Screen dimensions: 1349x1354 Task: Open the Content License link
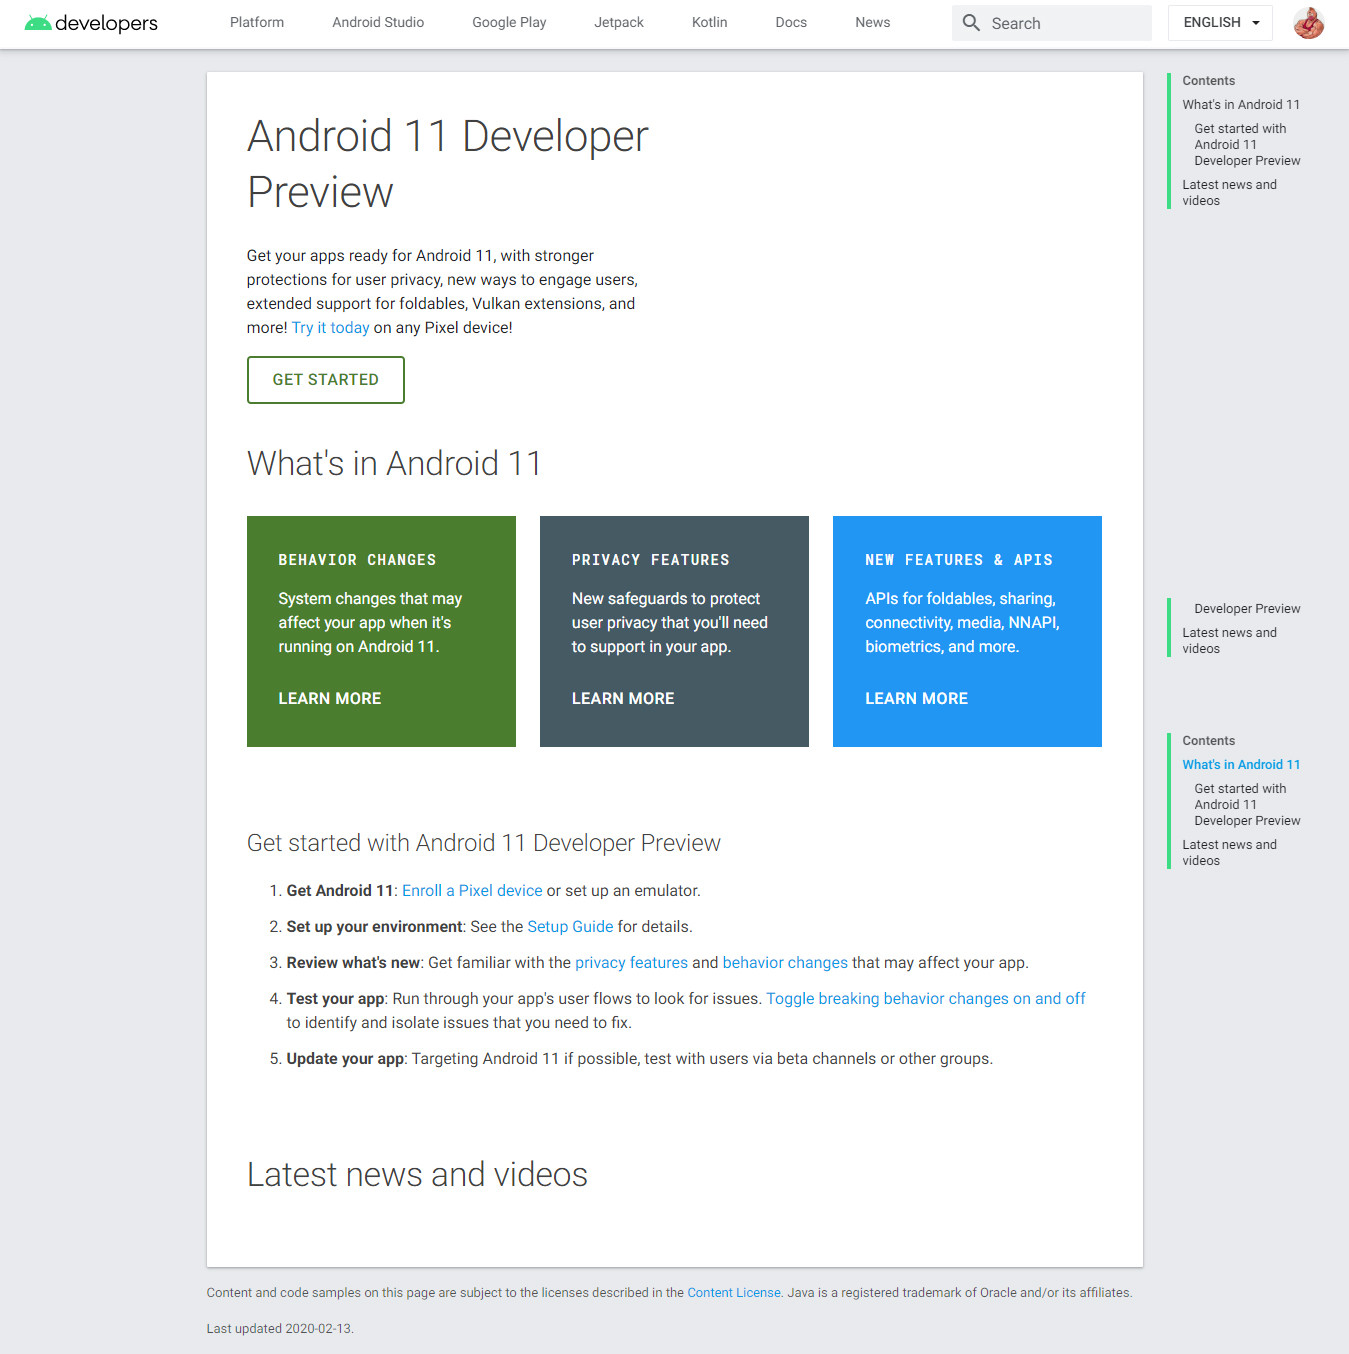[734, 1293]
